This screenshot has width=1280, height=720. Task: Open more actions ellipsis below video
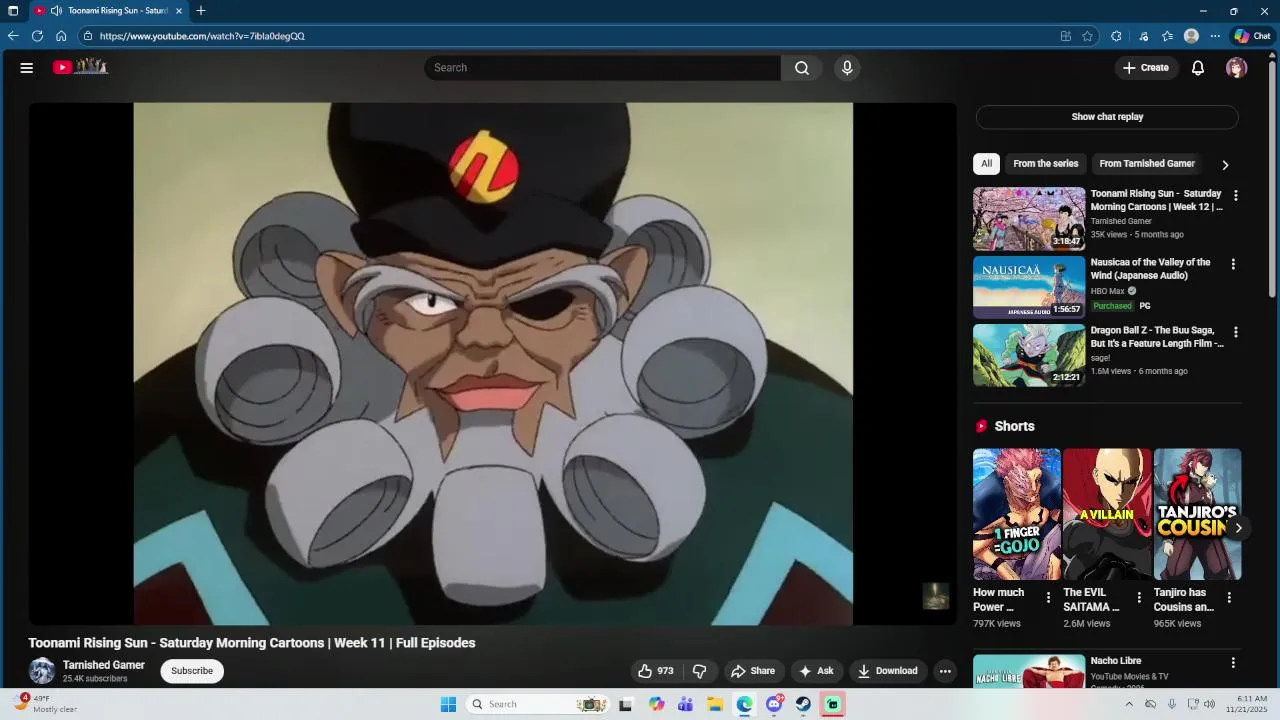(x=945, y=671)
